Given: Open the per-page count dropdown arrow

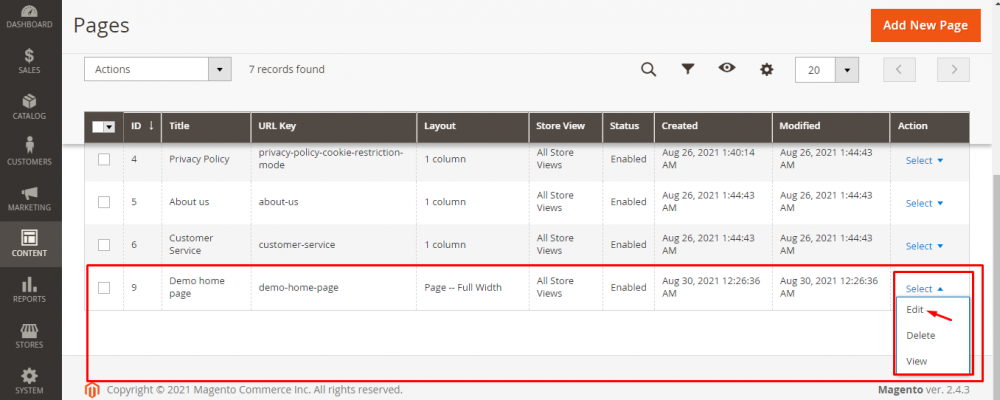Looking at the screenshot, I should click(847, 70).
